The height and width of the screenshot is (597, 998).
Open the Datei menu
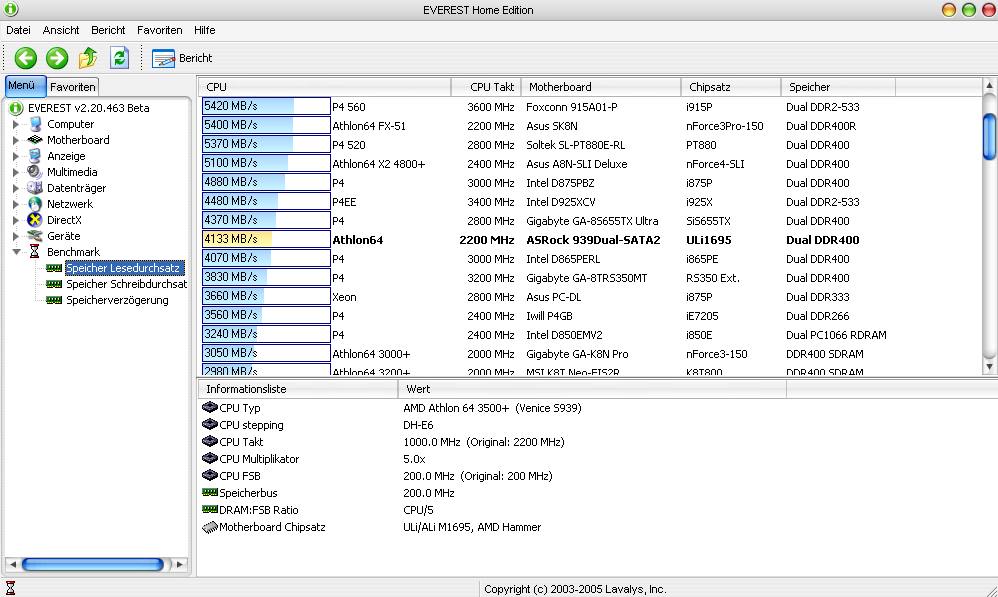(18, 30)
